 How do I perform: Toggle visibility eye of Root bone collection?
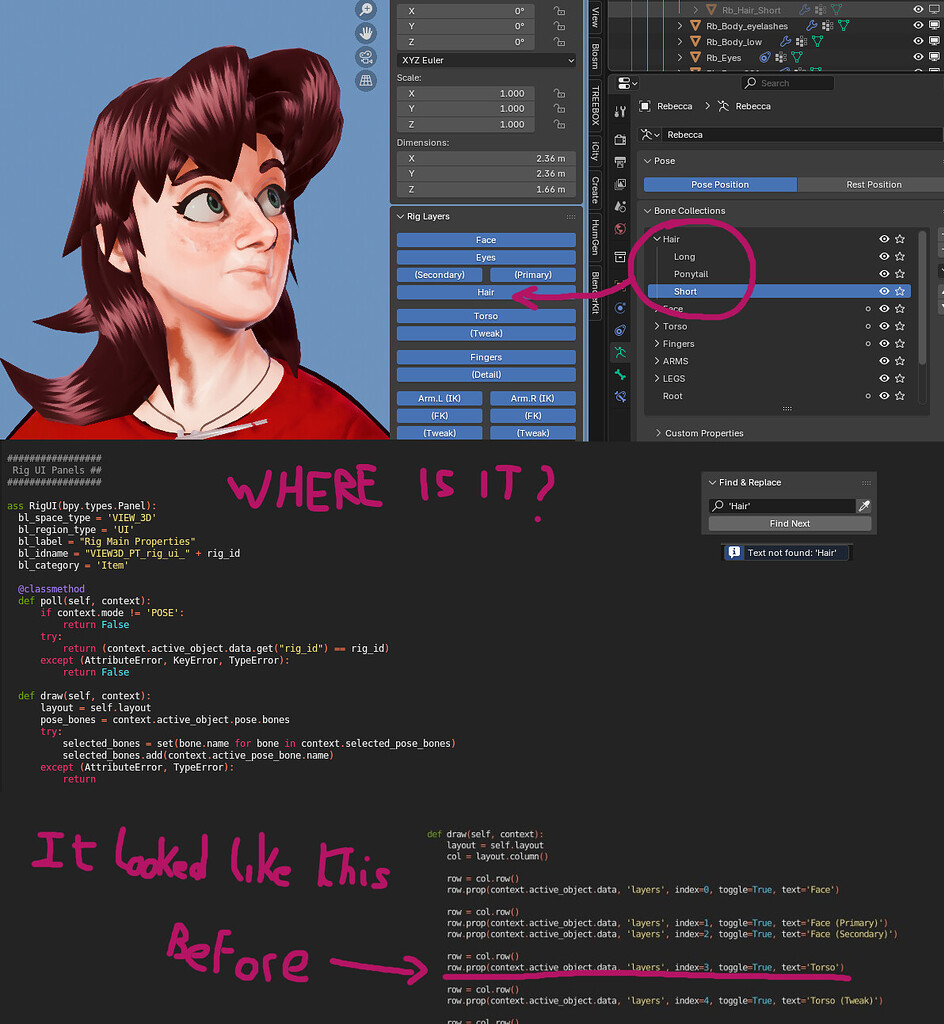click(x=884, y=396)
